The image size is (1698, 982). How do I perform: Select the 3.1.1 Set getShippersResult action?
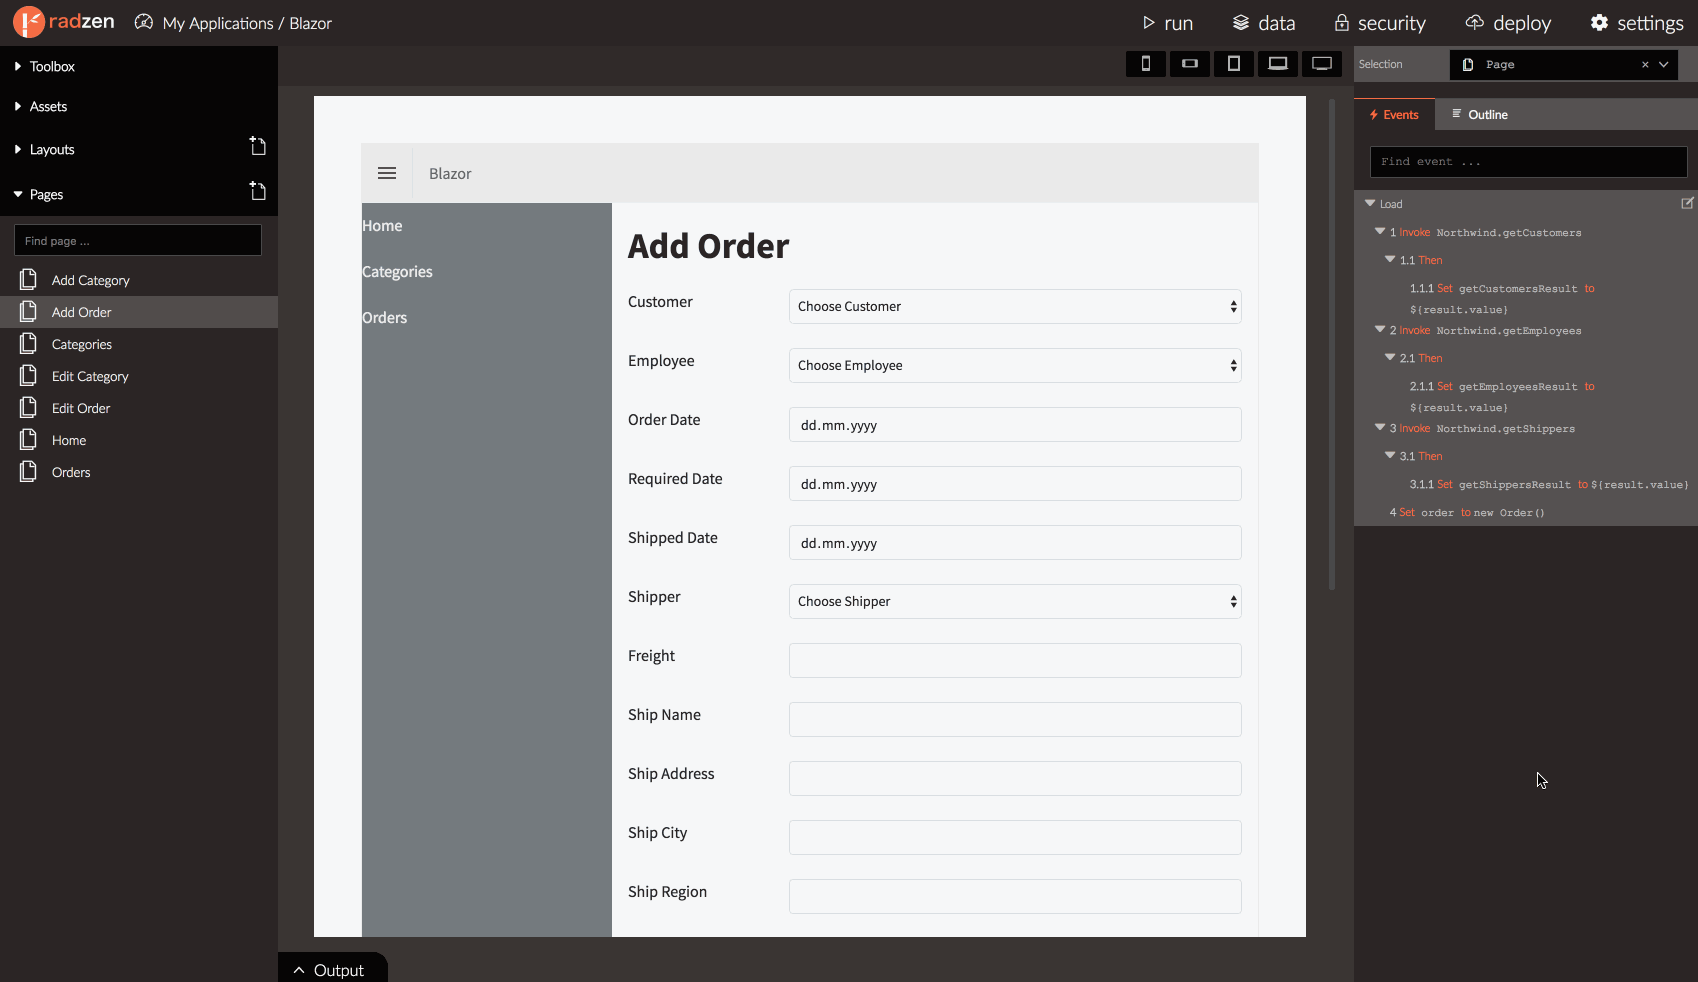[1549, 484]
